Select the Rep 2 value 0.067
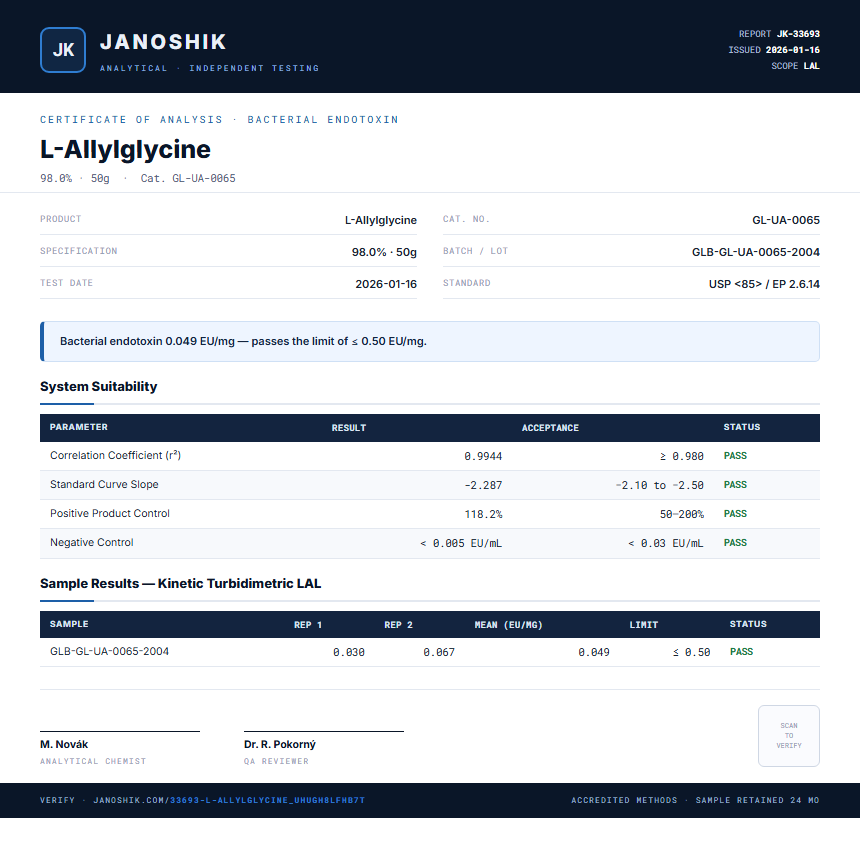Screen dimensions: 860x846 [x=439, y=652]
